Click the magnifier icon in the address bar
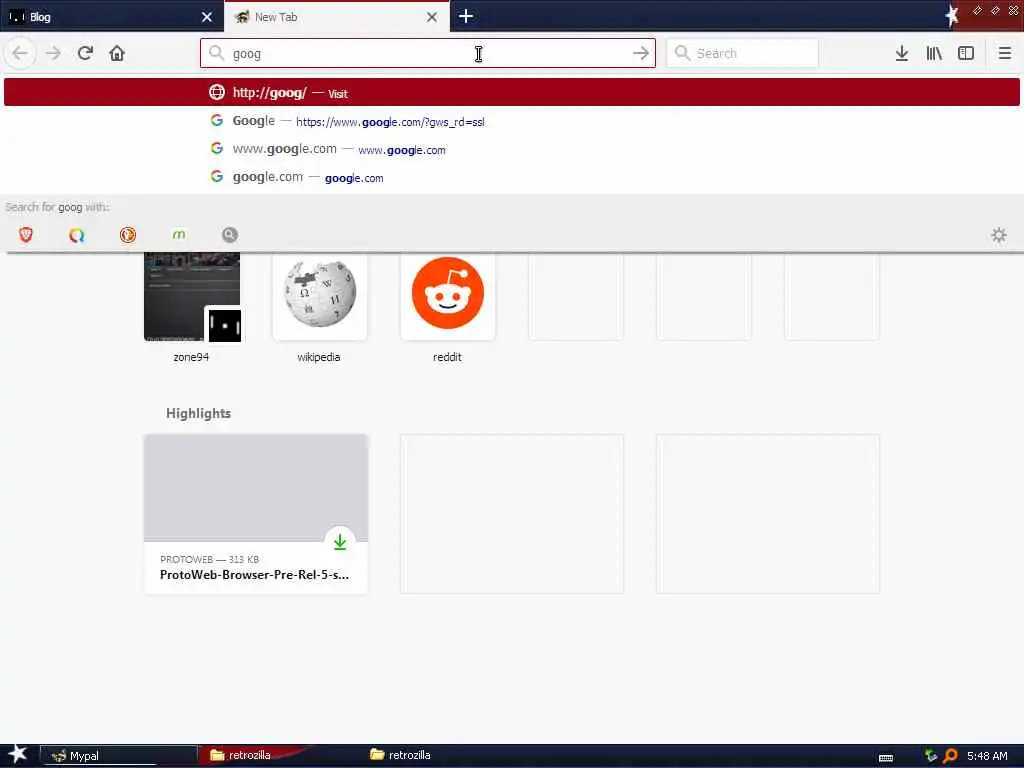Viewport: 1024px width, 768px height. 216,53
